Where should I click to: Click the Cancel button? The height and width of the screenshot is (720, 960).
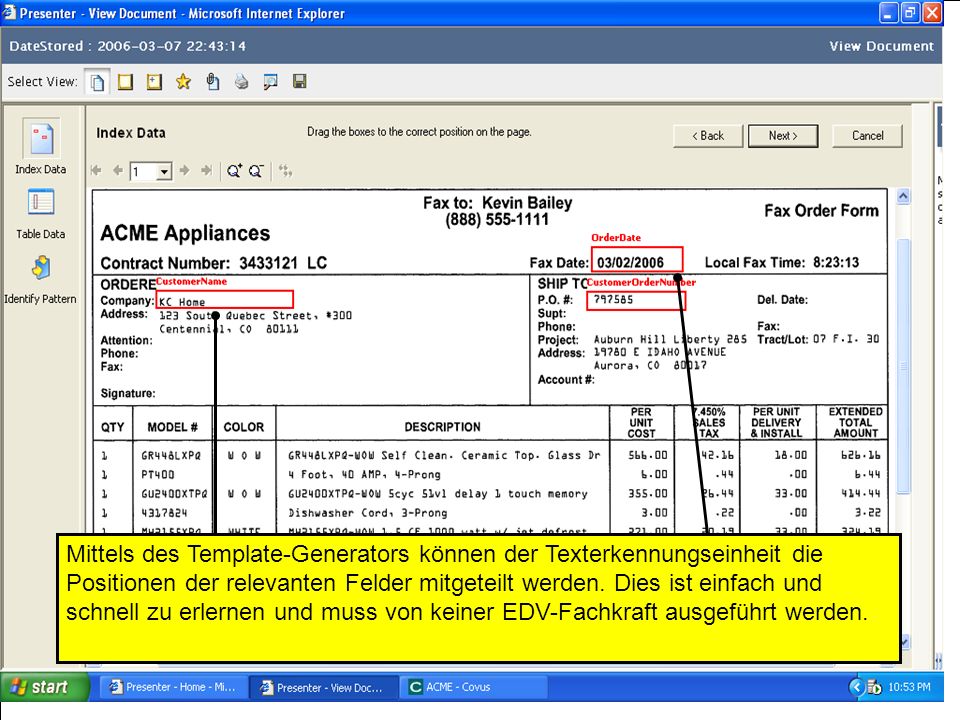click(x=867, y=136)
